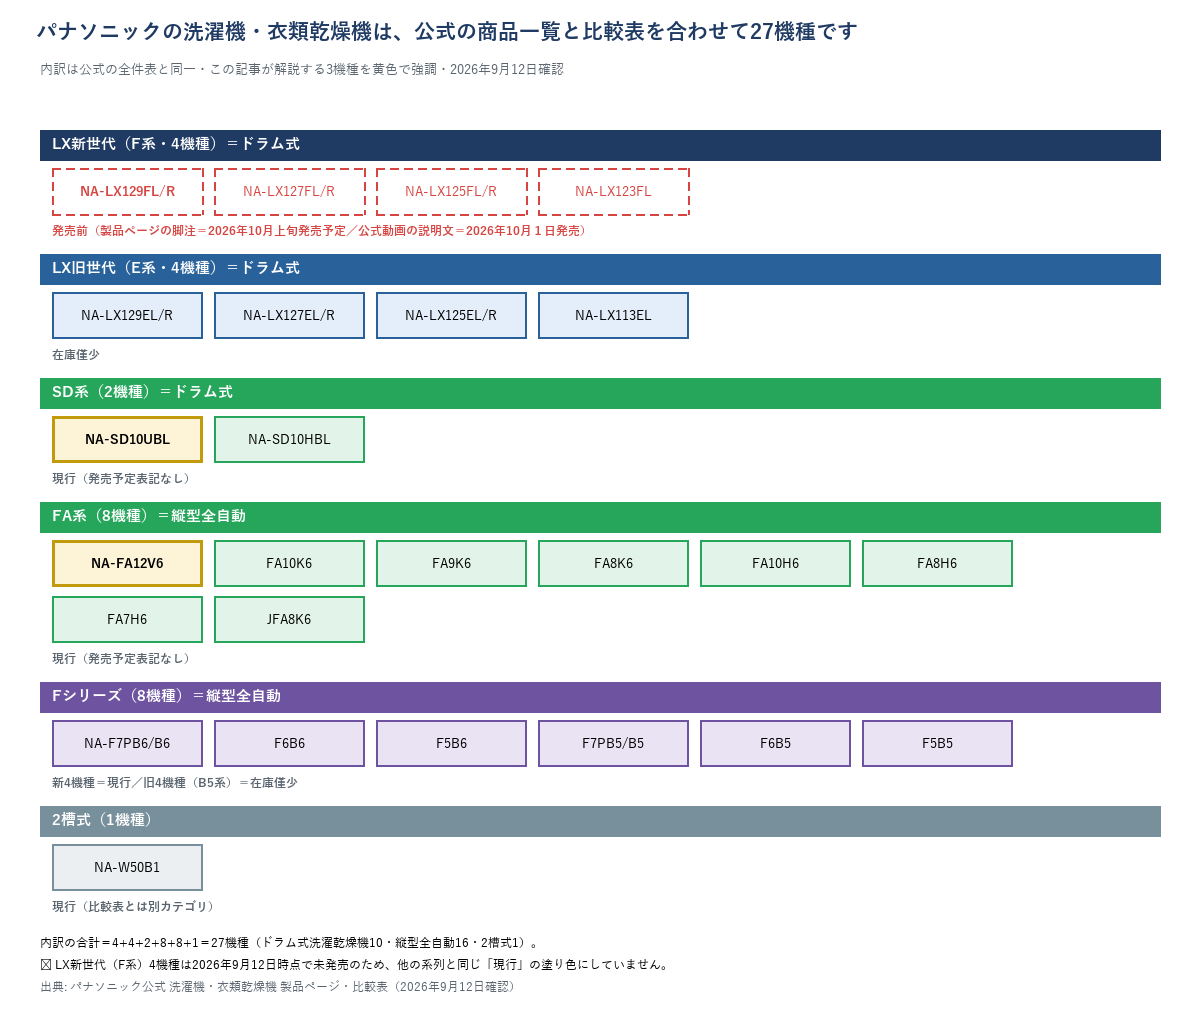Select the FA8K6 model box
This screenshot has height=1020, width=1200.
614,564
